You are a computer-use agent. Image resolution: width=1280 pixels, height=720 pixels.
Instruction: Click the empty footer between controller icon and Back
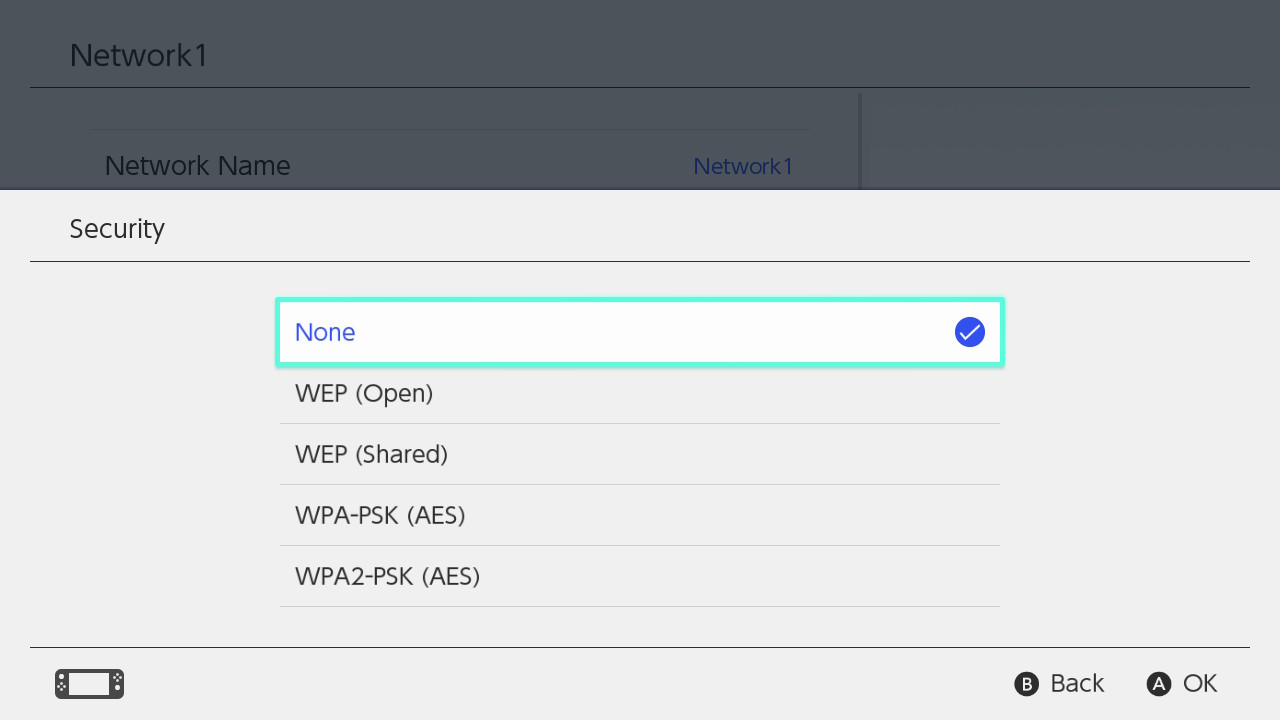[560, 684]
